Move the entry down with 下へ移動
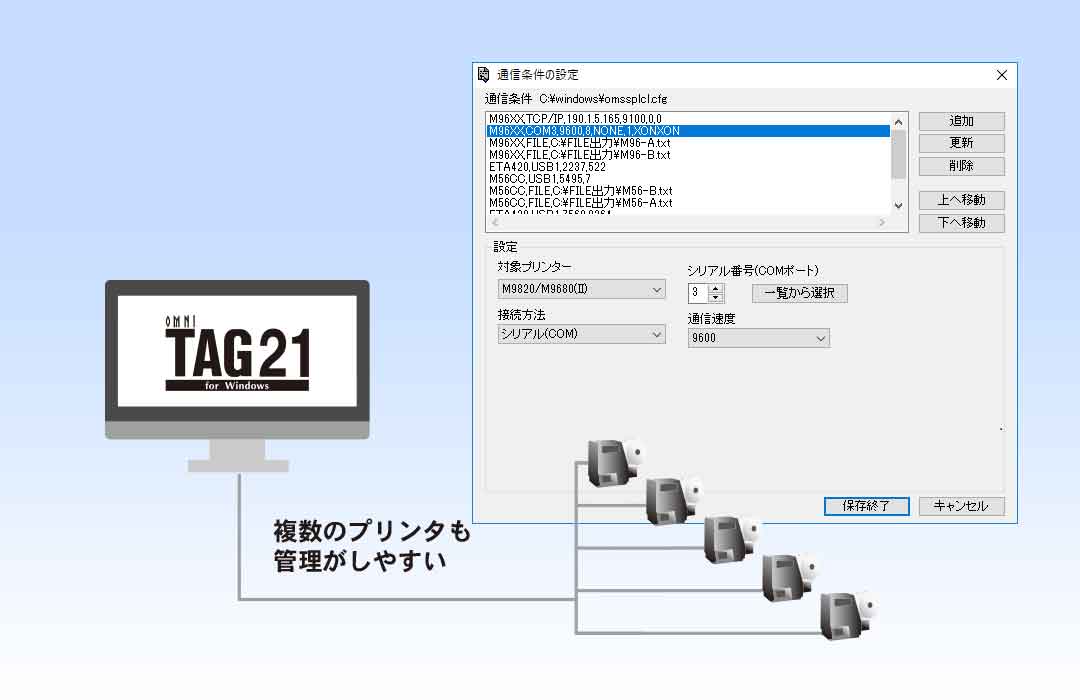The image size is (1080, 700). point(962,223)
